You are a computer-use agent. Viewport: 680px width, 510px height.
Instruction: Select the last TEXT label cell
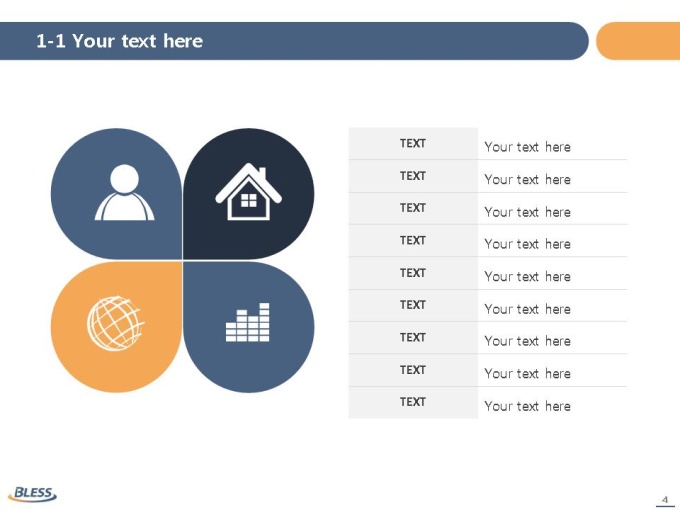413,402
